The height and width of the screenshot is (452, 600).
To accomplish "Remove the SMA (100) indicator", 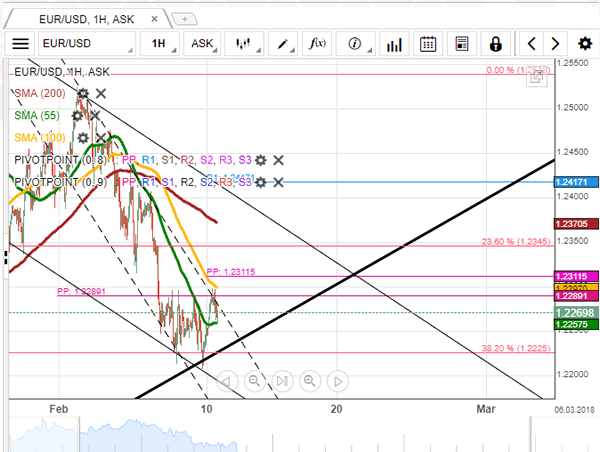I will point(101,138).
